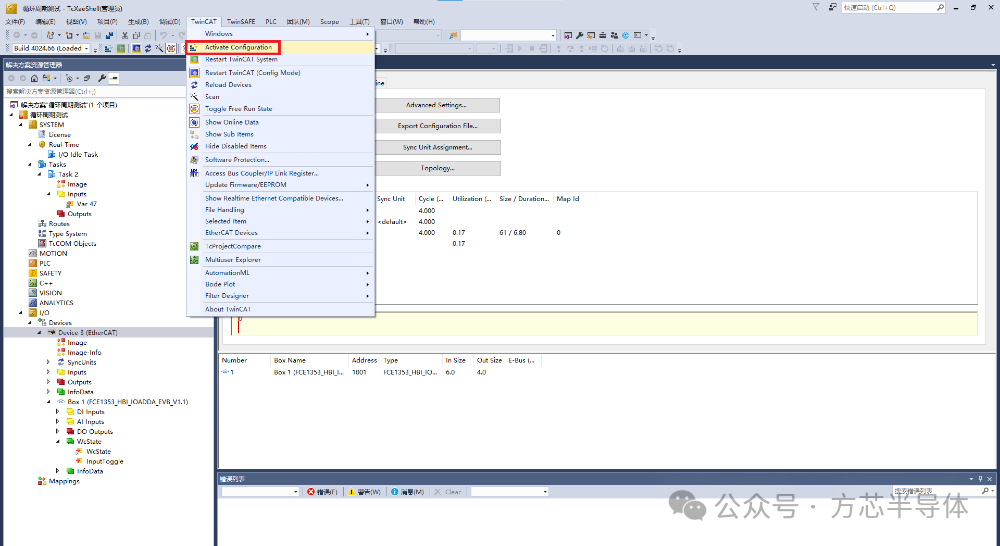Select Show Online Data menu entry
Image resolution: width=1000 pixels, height=546 pixels.
(280, 122)
